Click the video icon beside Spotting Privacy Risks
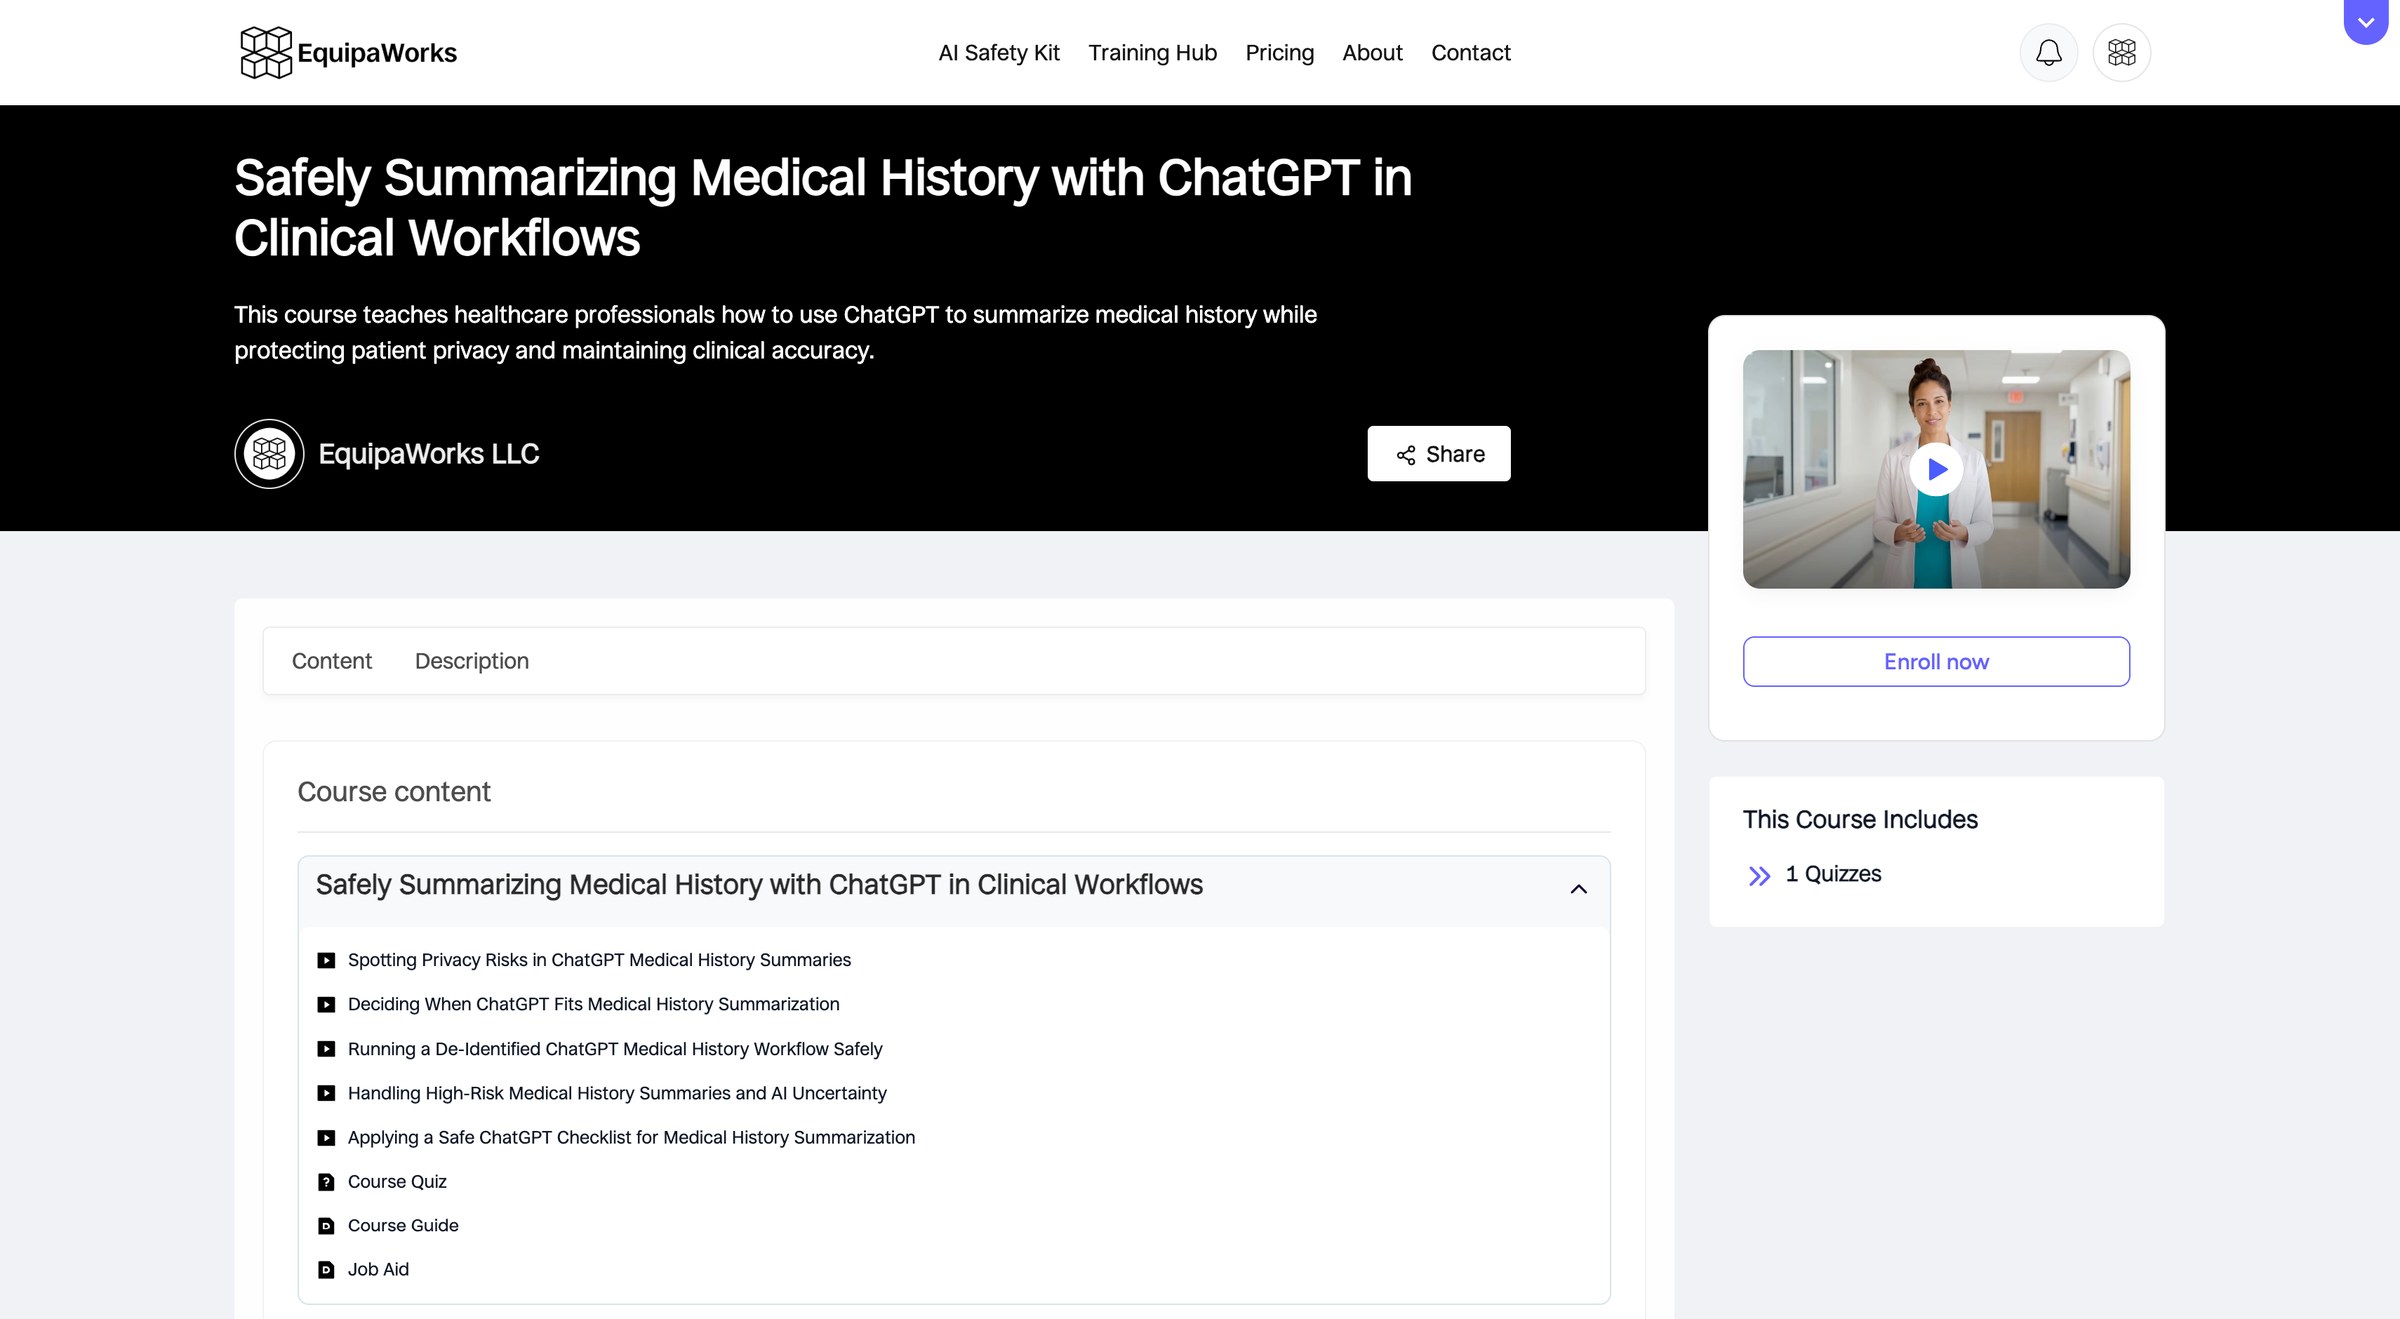 pos(326,960)
